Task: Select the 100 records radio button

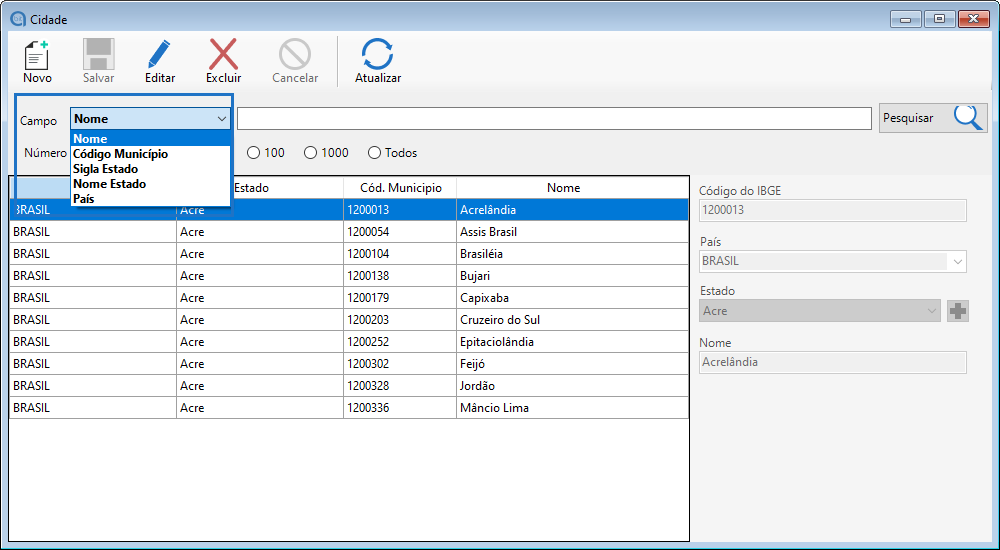Action: pyautogui.click(x=254, y=153)
